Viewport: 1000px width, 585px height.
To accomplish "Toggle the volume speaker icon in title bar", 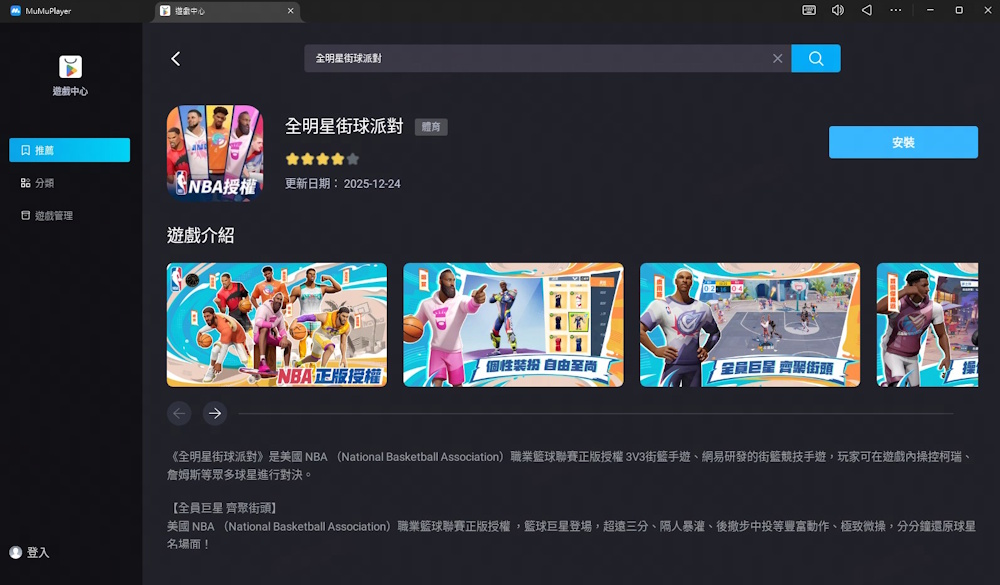I will 838,10.
